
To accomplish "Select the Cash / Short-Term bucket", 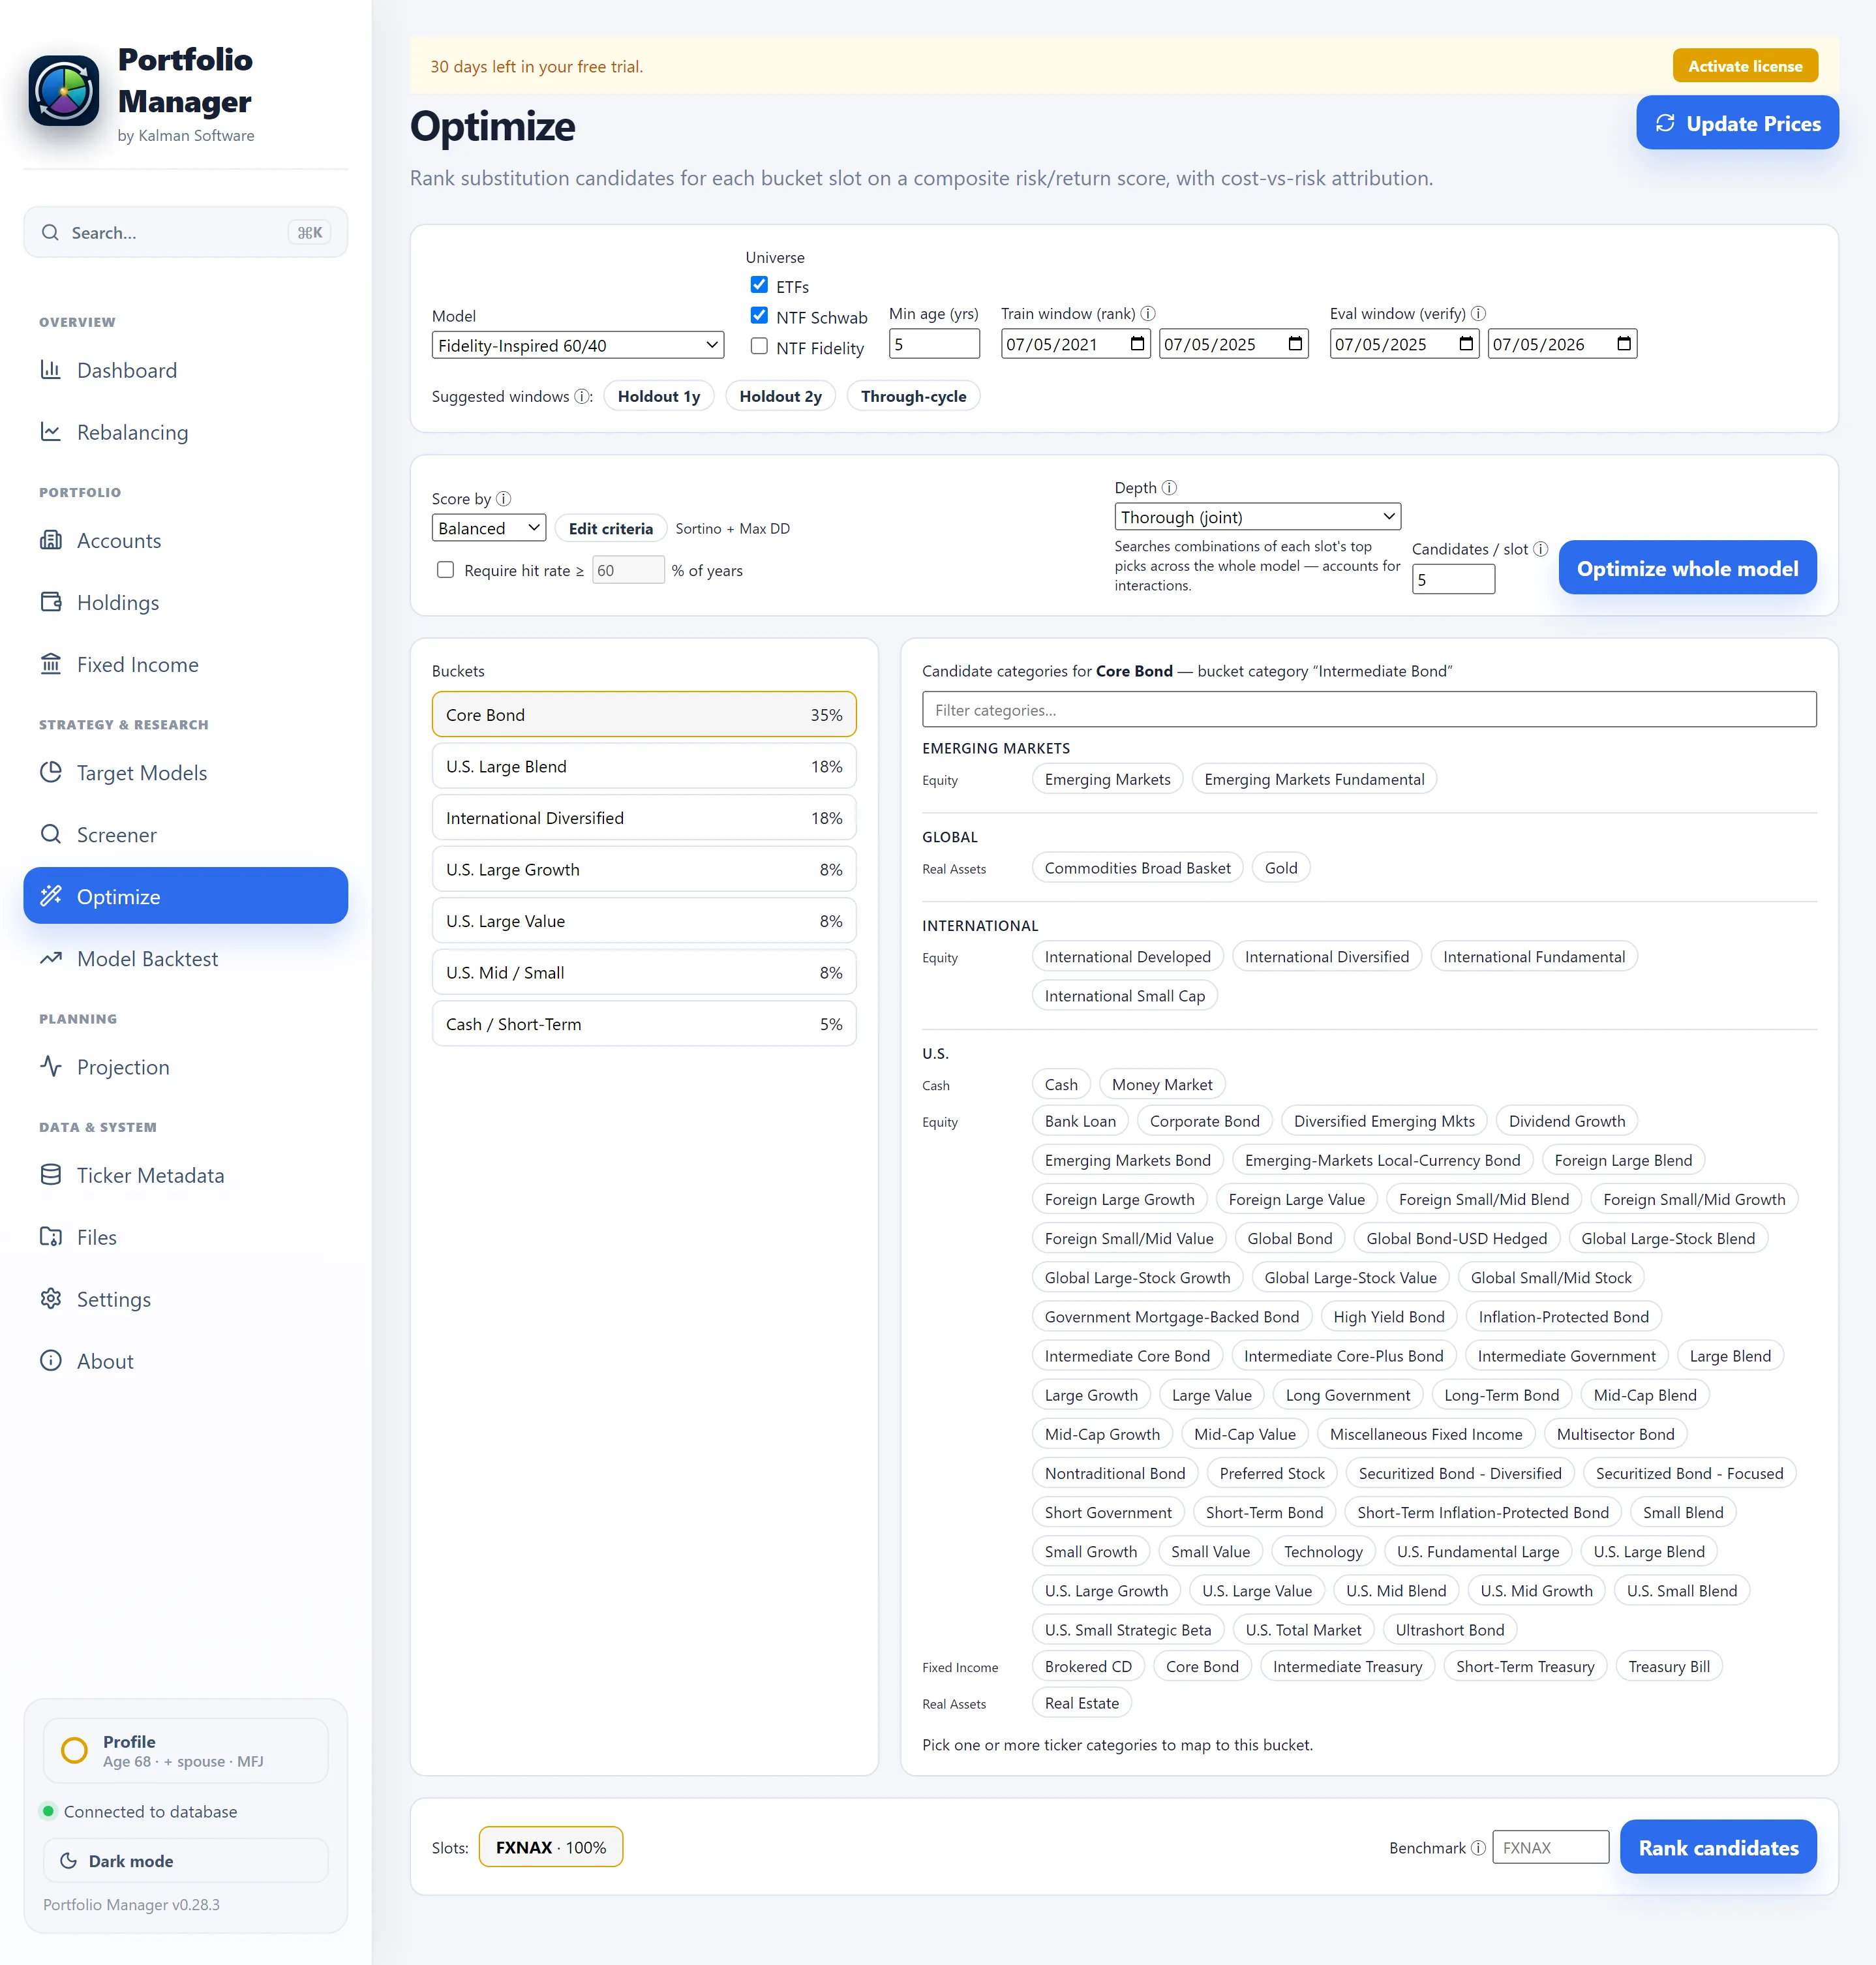I will click(644, 1023).
